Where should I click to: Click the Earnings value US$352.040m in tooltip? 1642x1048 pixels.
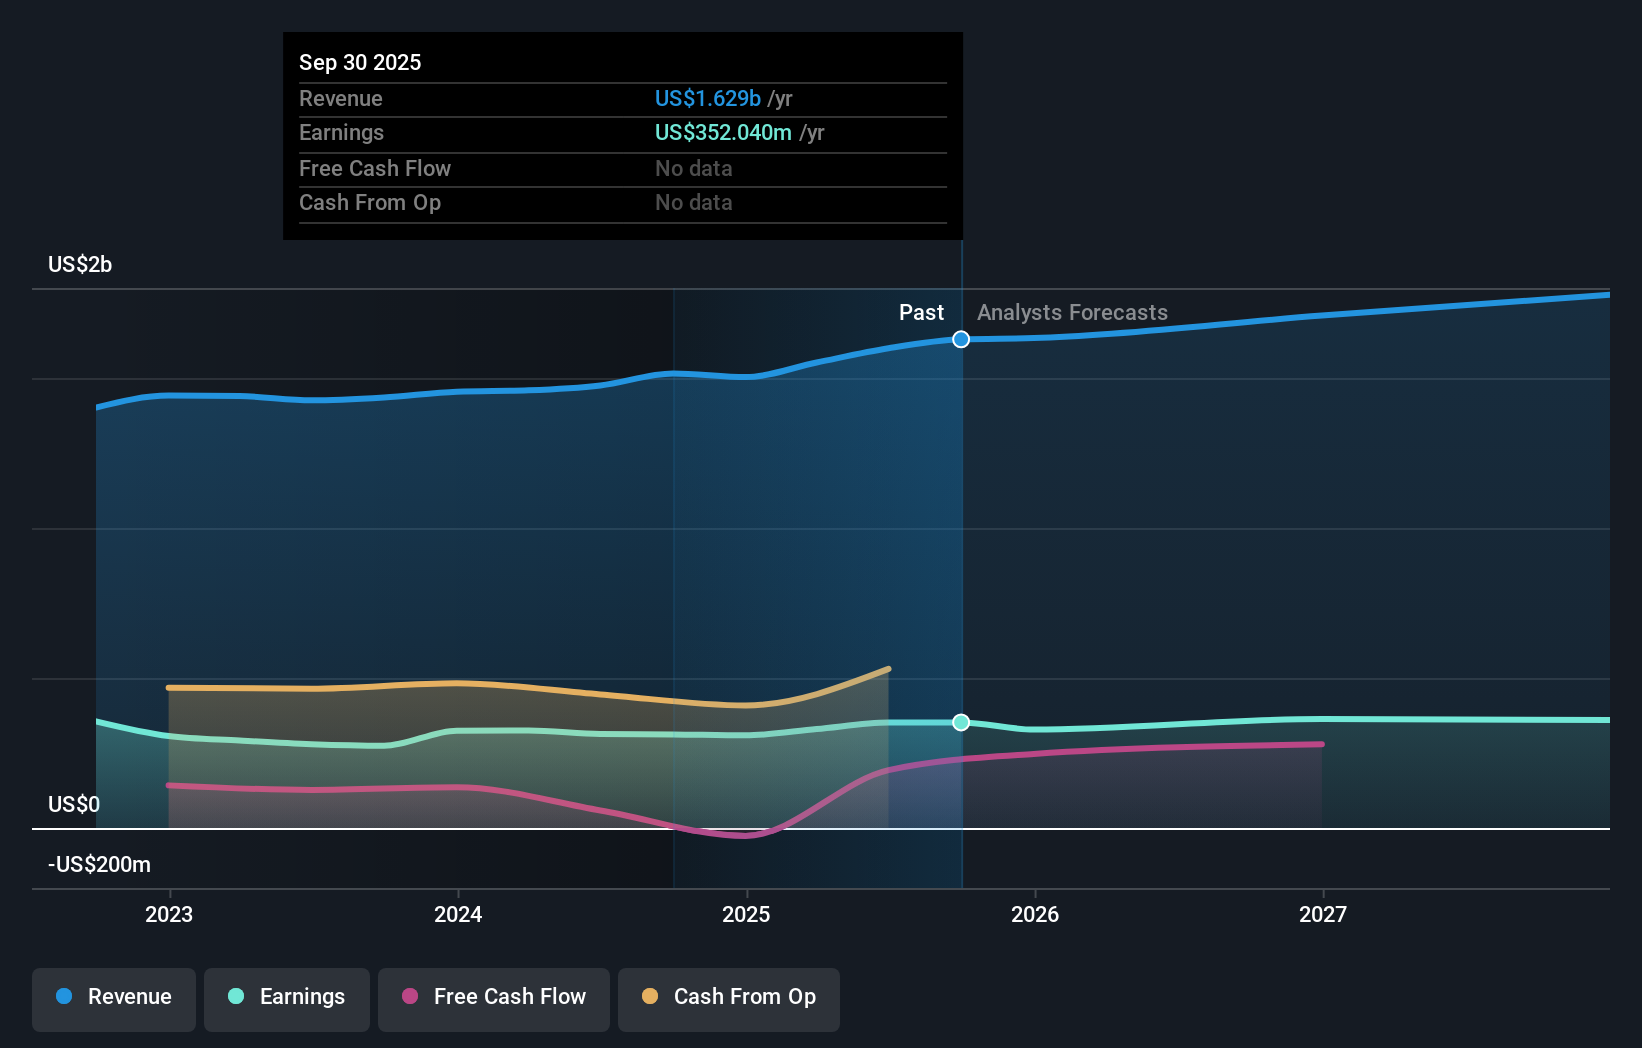(721, 132)
